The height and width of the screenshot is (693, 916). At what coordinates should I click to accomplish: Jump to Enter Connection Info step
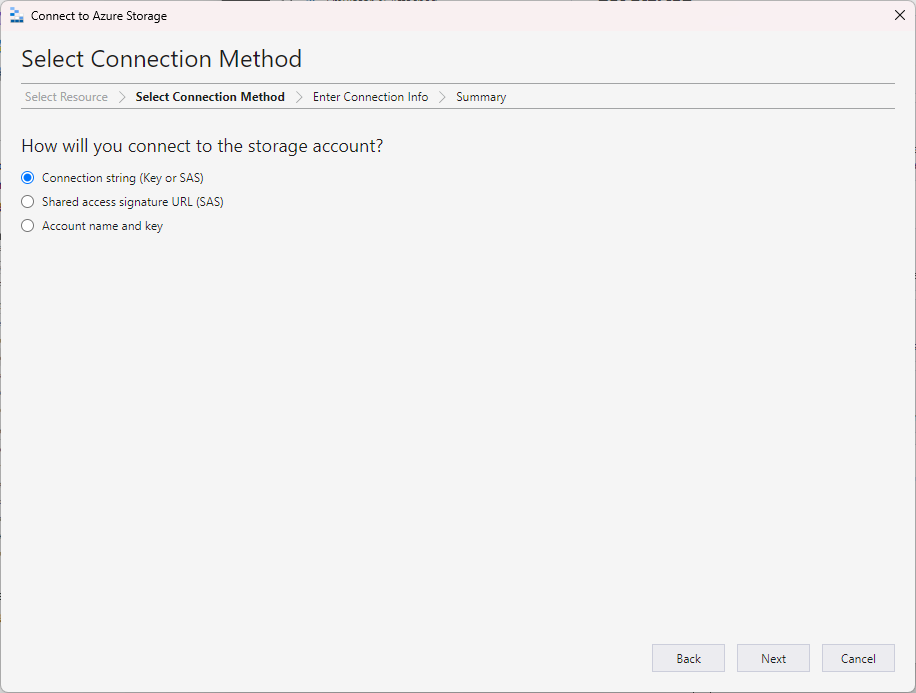[370, 97]
